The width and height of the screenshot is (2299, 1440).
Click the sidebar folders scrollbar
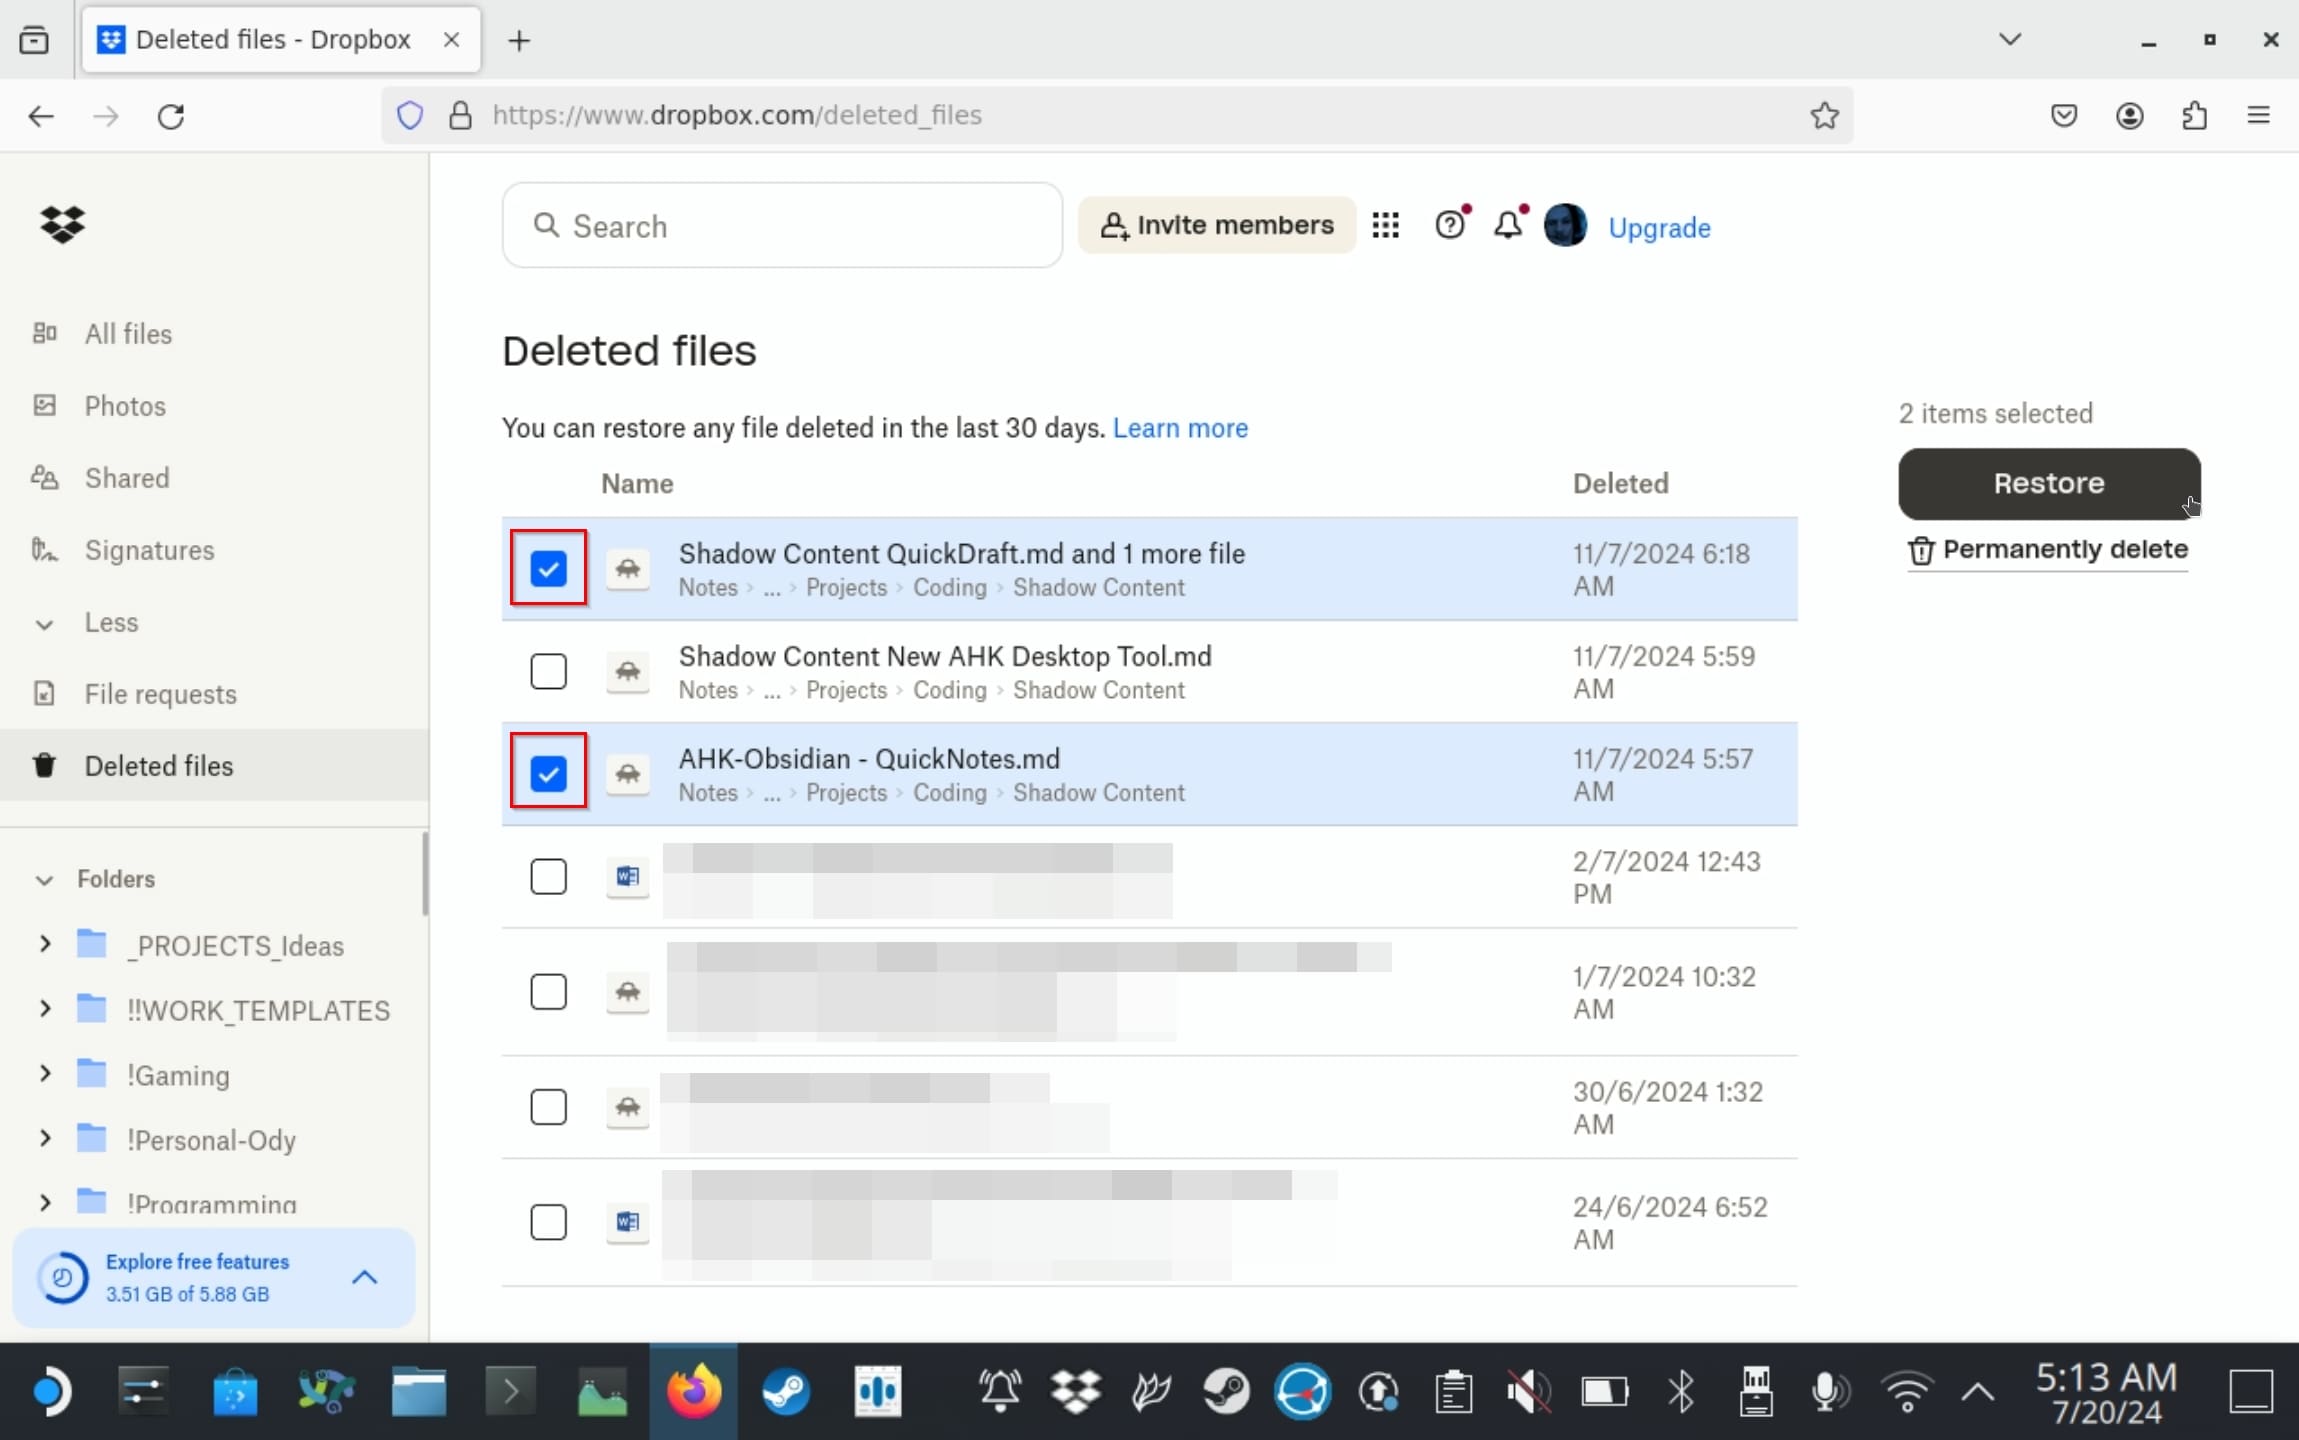pos(425,874)
